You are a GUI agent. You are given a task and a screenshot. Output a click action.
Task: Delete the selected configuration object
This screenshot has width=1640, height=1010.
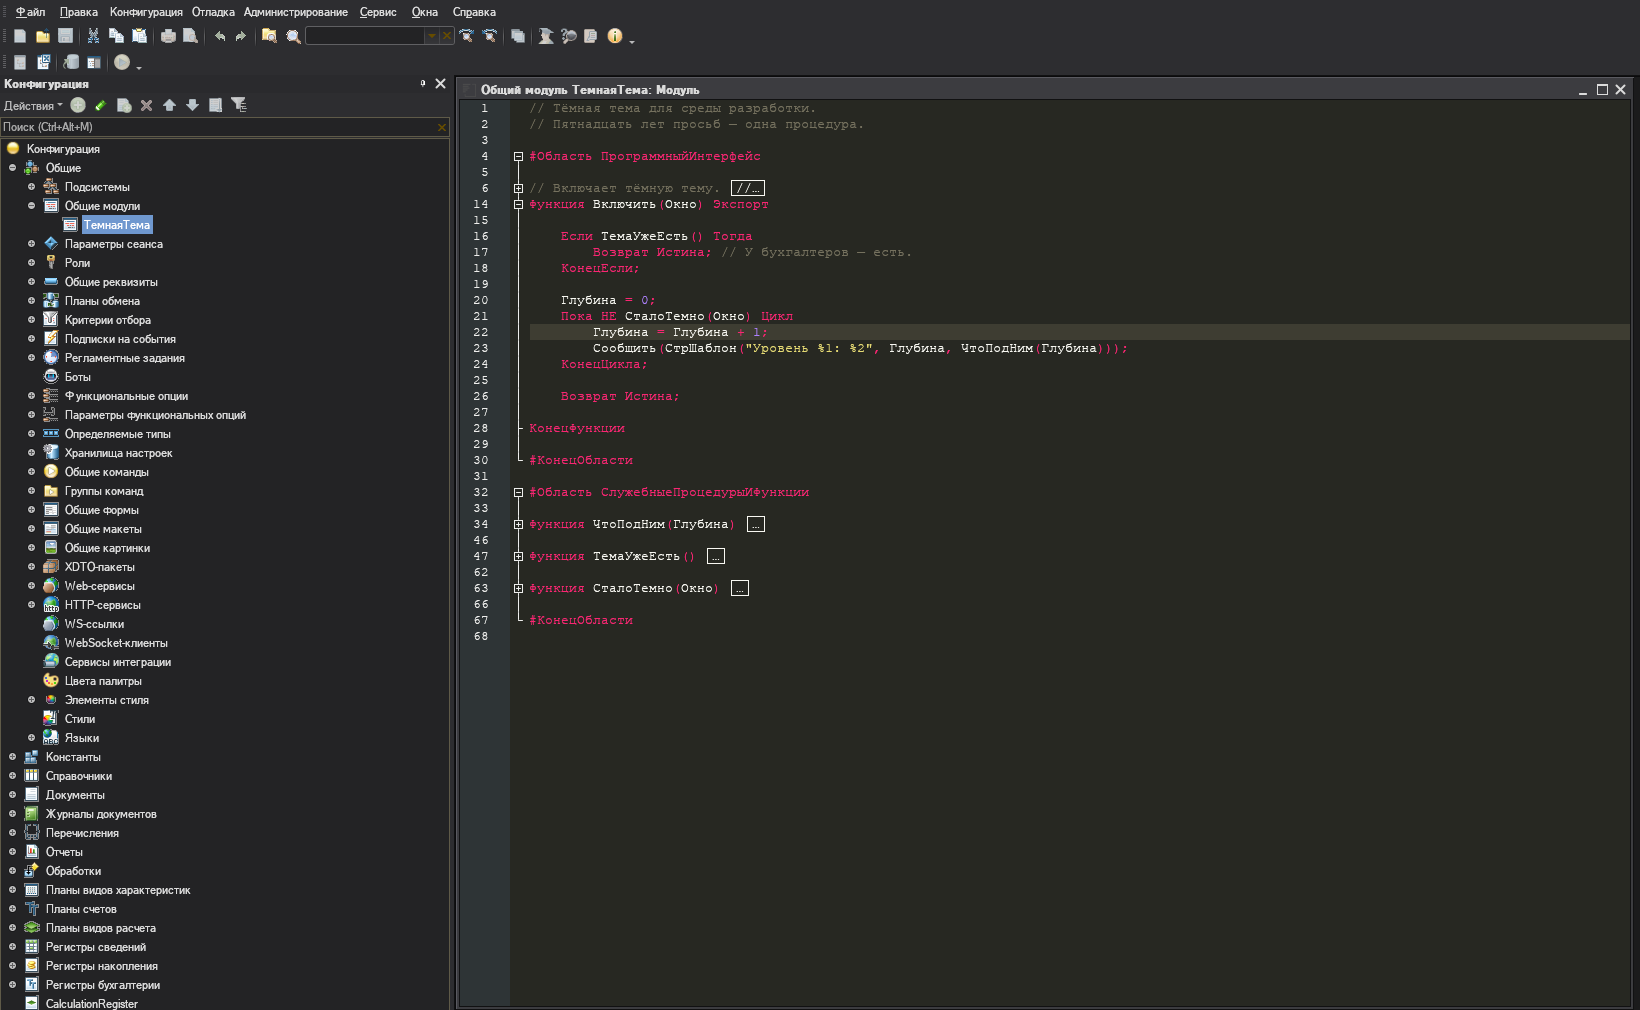pos(147,105)
